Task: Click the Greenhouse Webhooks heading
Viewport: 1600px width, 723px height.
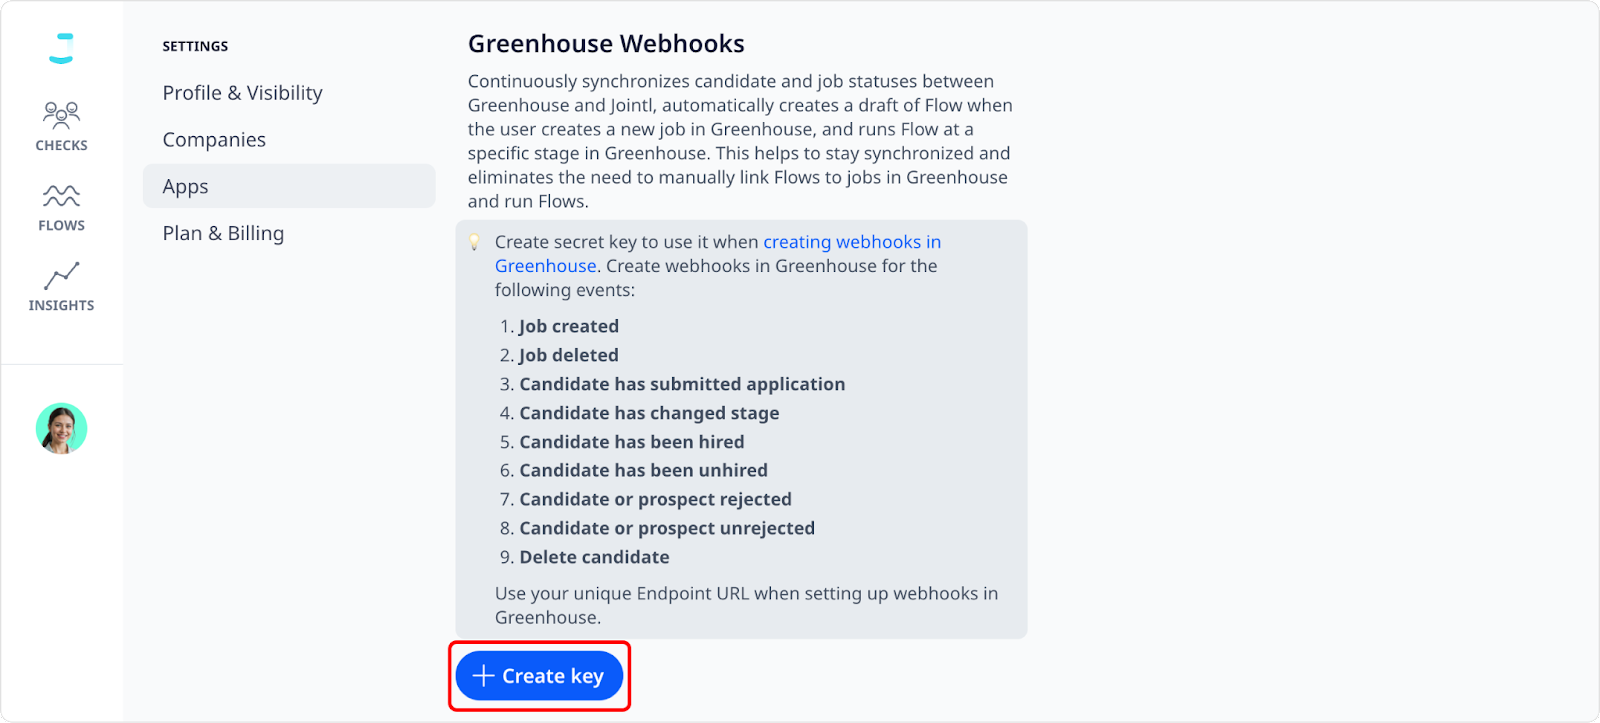Action: pyautogui.click(x=606, y=44)
